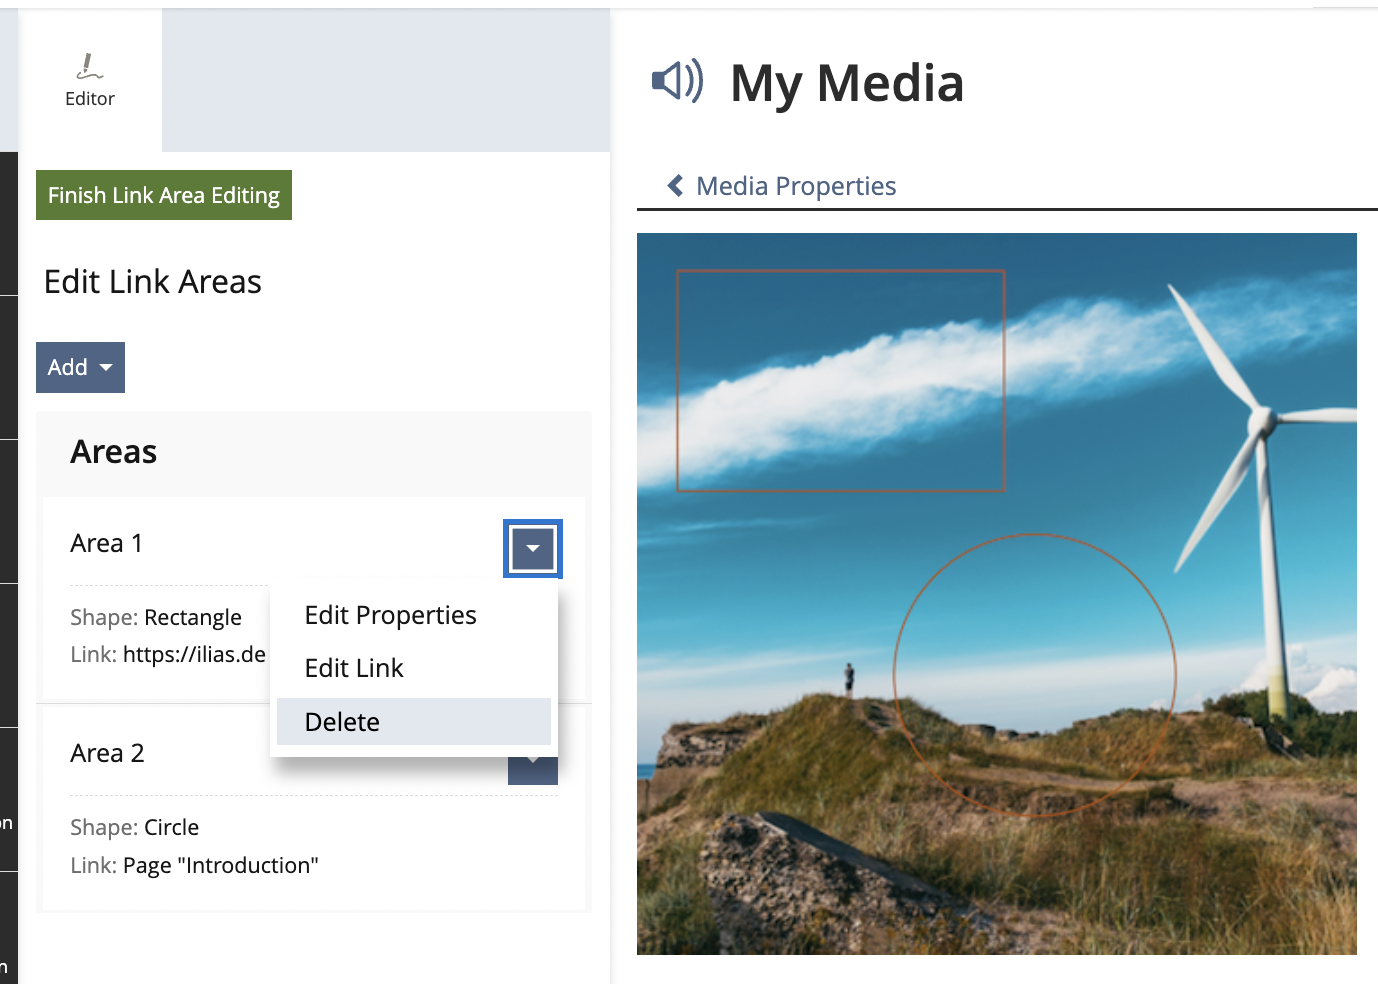Viewport: 1378px width, 984px height.
Task: Click the Area 2 title
Action: [107, 753]
